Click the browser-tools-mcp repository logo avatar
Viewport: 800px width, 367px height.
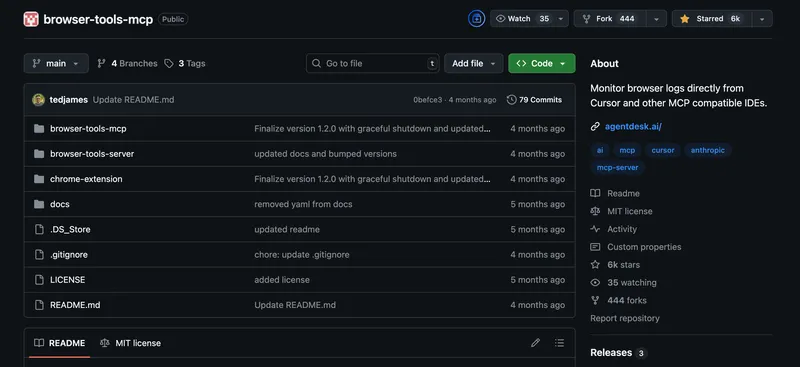pyautogui.click(x=31, y=19)
